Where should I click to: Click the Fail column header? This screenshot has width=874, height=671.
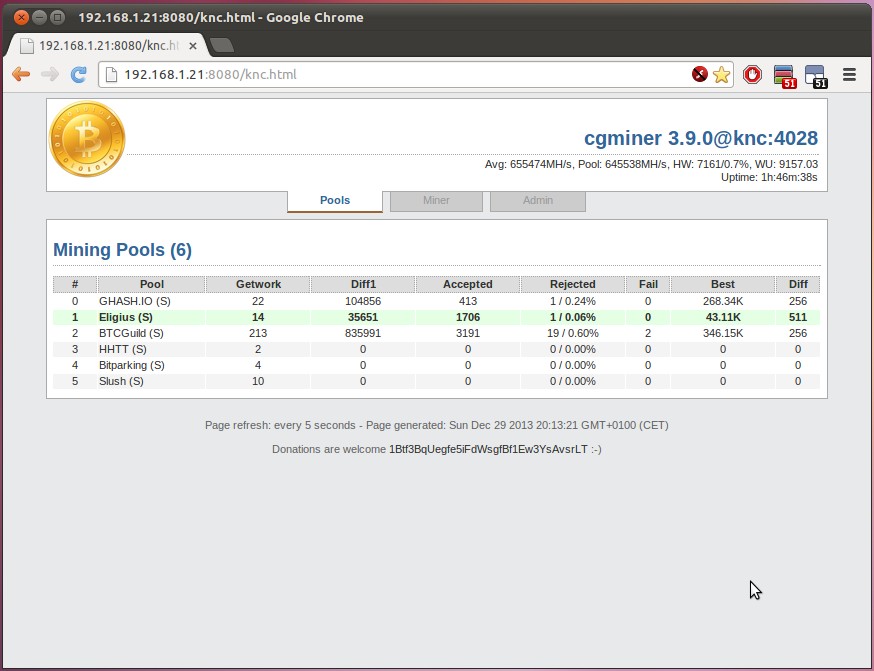648,284
